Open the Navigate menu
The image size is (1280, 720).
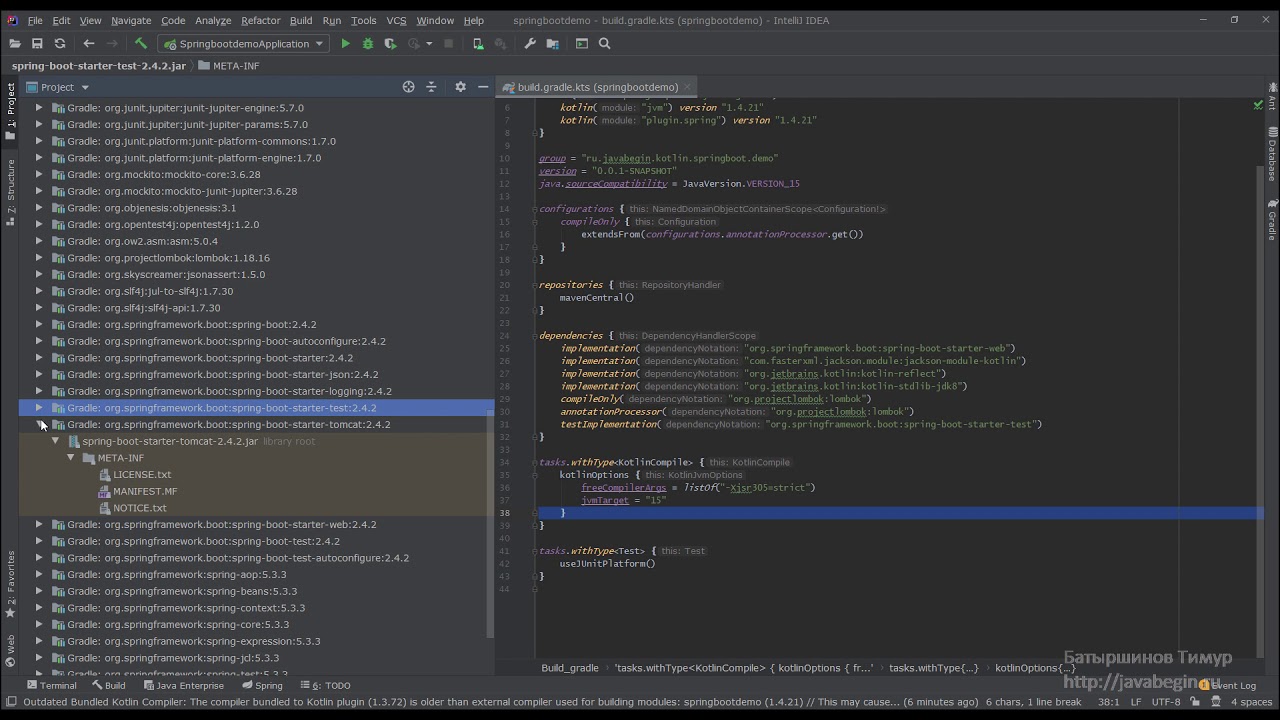pos(131,20)
